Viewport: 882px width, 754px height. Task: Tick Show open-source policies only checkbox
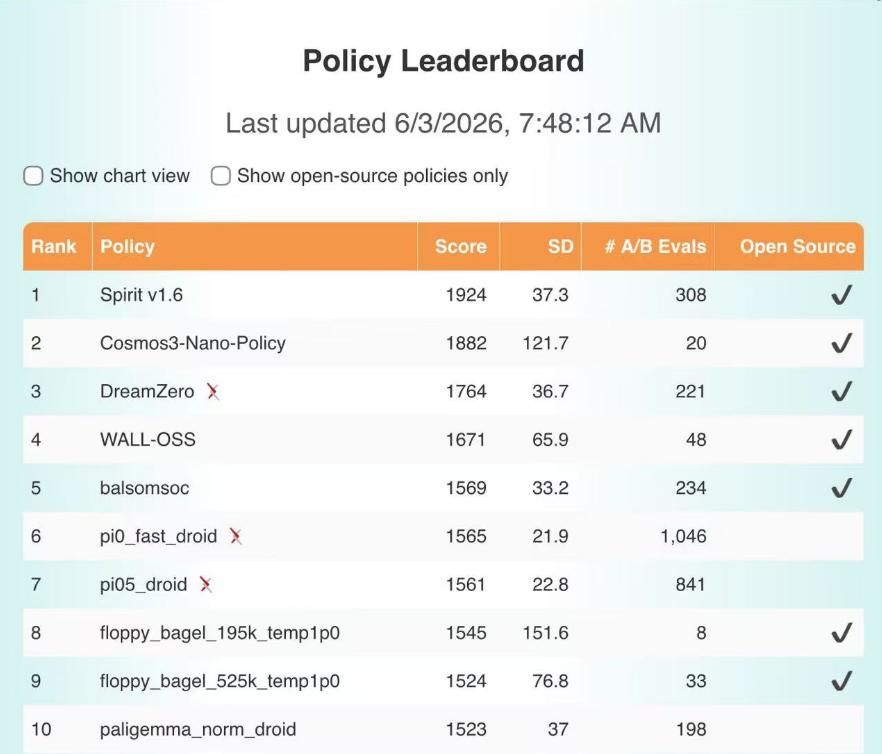tap(220, 176)
